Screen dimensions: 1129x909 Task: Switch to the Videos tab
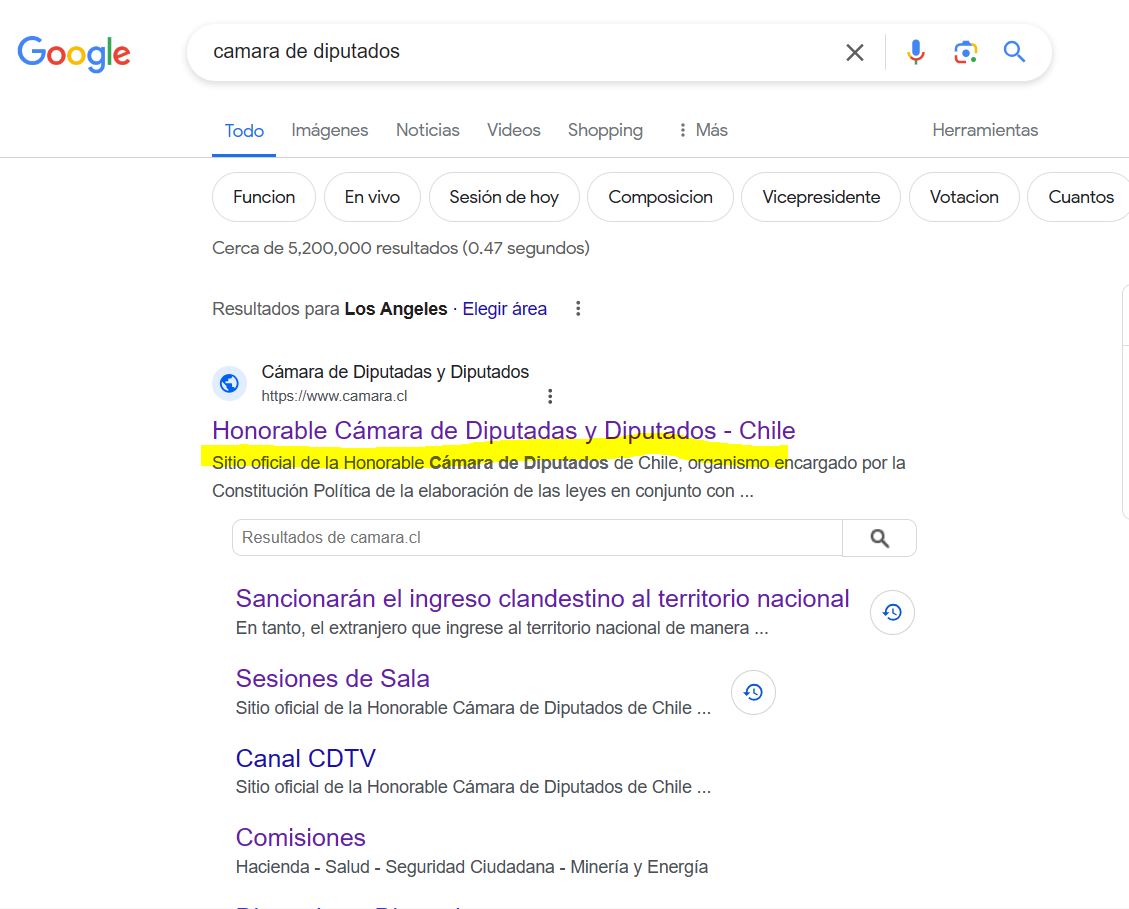tap(513, 130)
